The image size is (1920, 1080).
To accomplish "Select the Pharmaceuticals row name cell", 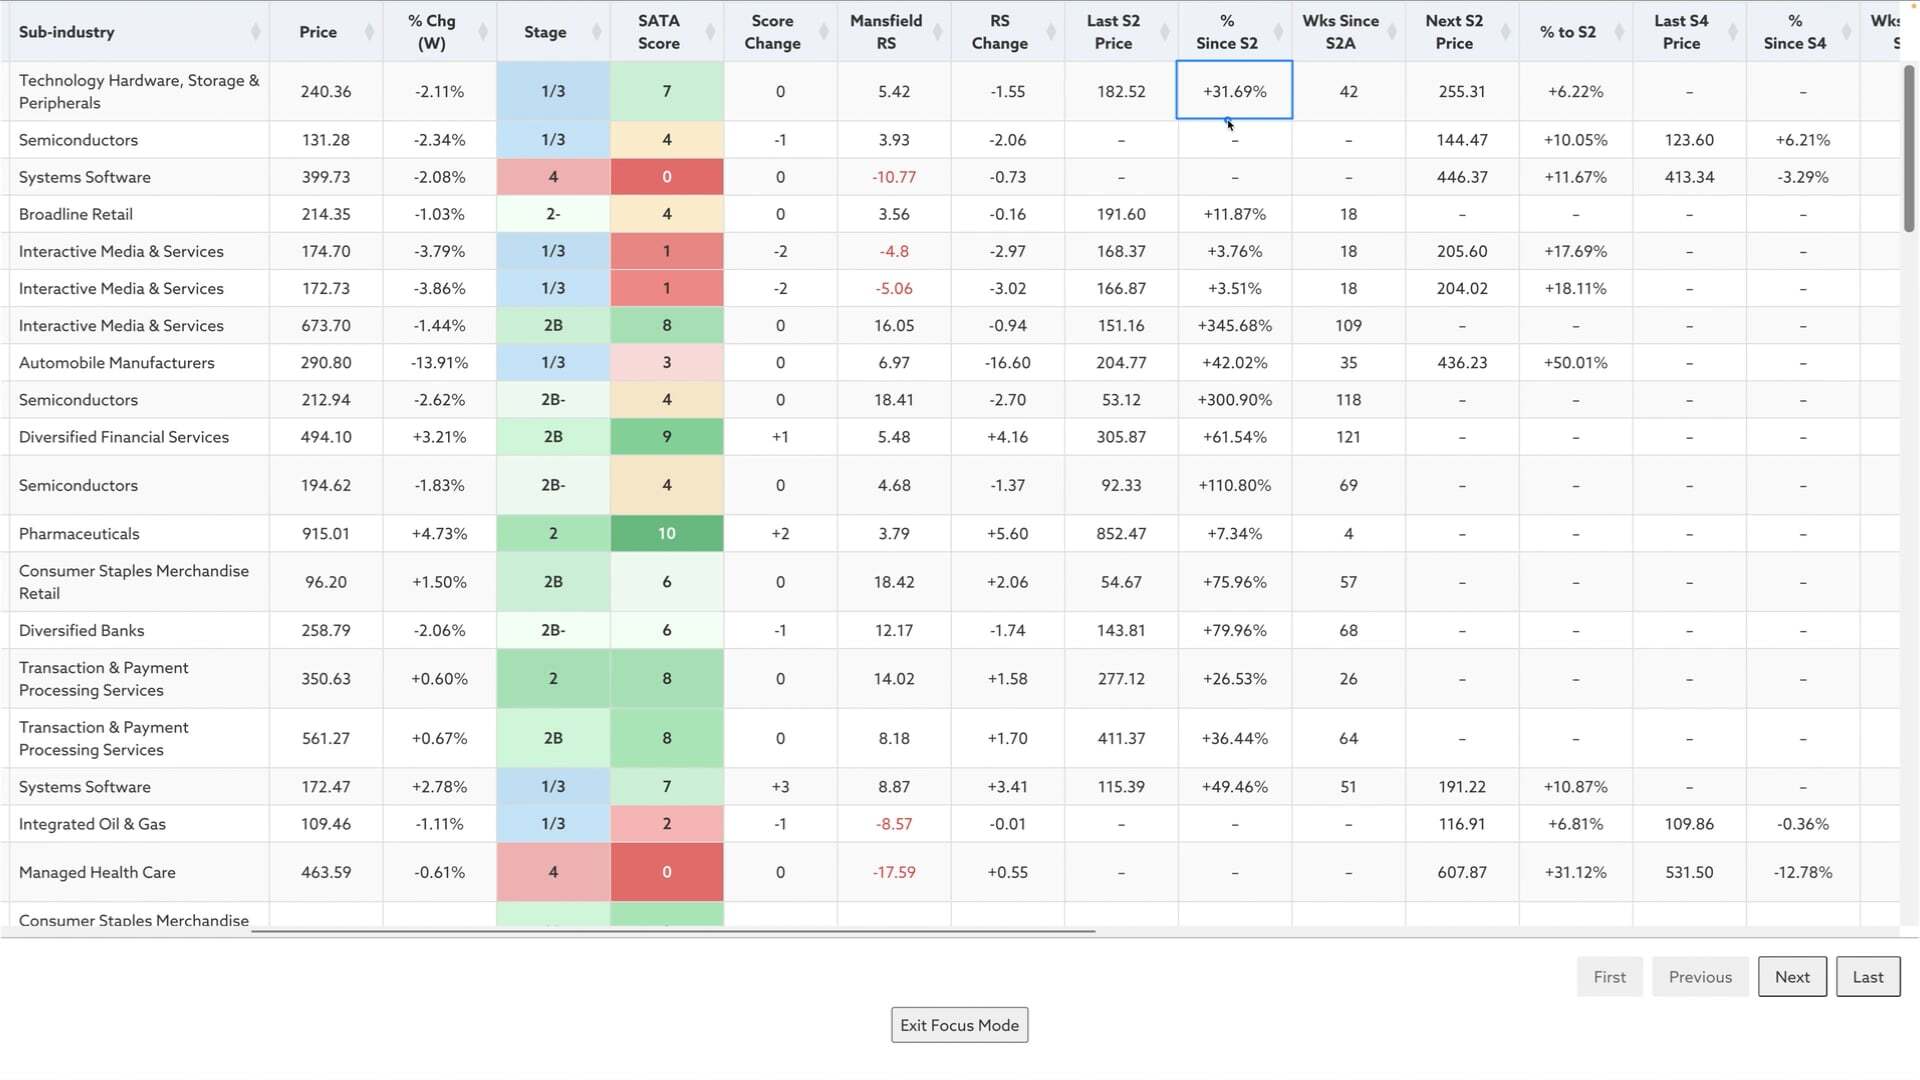I will coord(79,534).
